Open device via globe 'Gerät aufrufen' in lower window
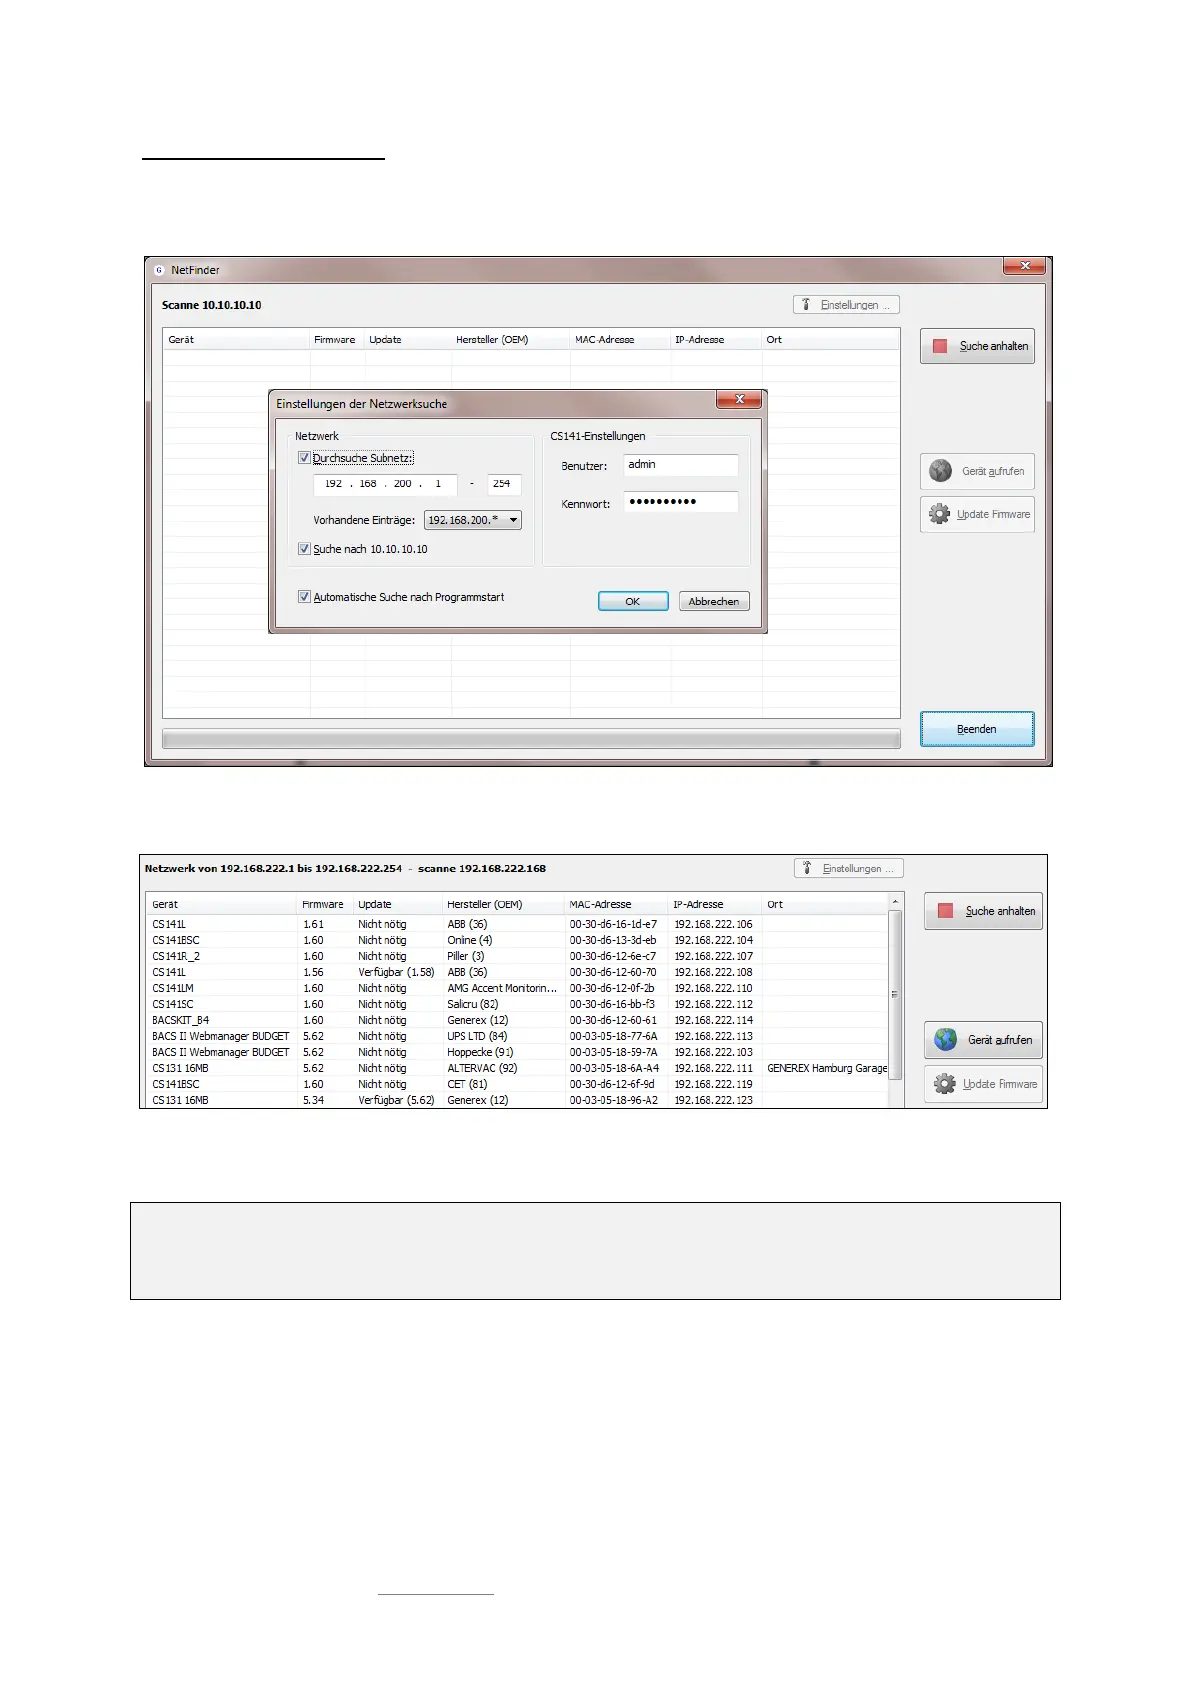Viewport: 1191px width, 1684px height. pyautogui.click(x=983, y=1040)
